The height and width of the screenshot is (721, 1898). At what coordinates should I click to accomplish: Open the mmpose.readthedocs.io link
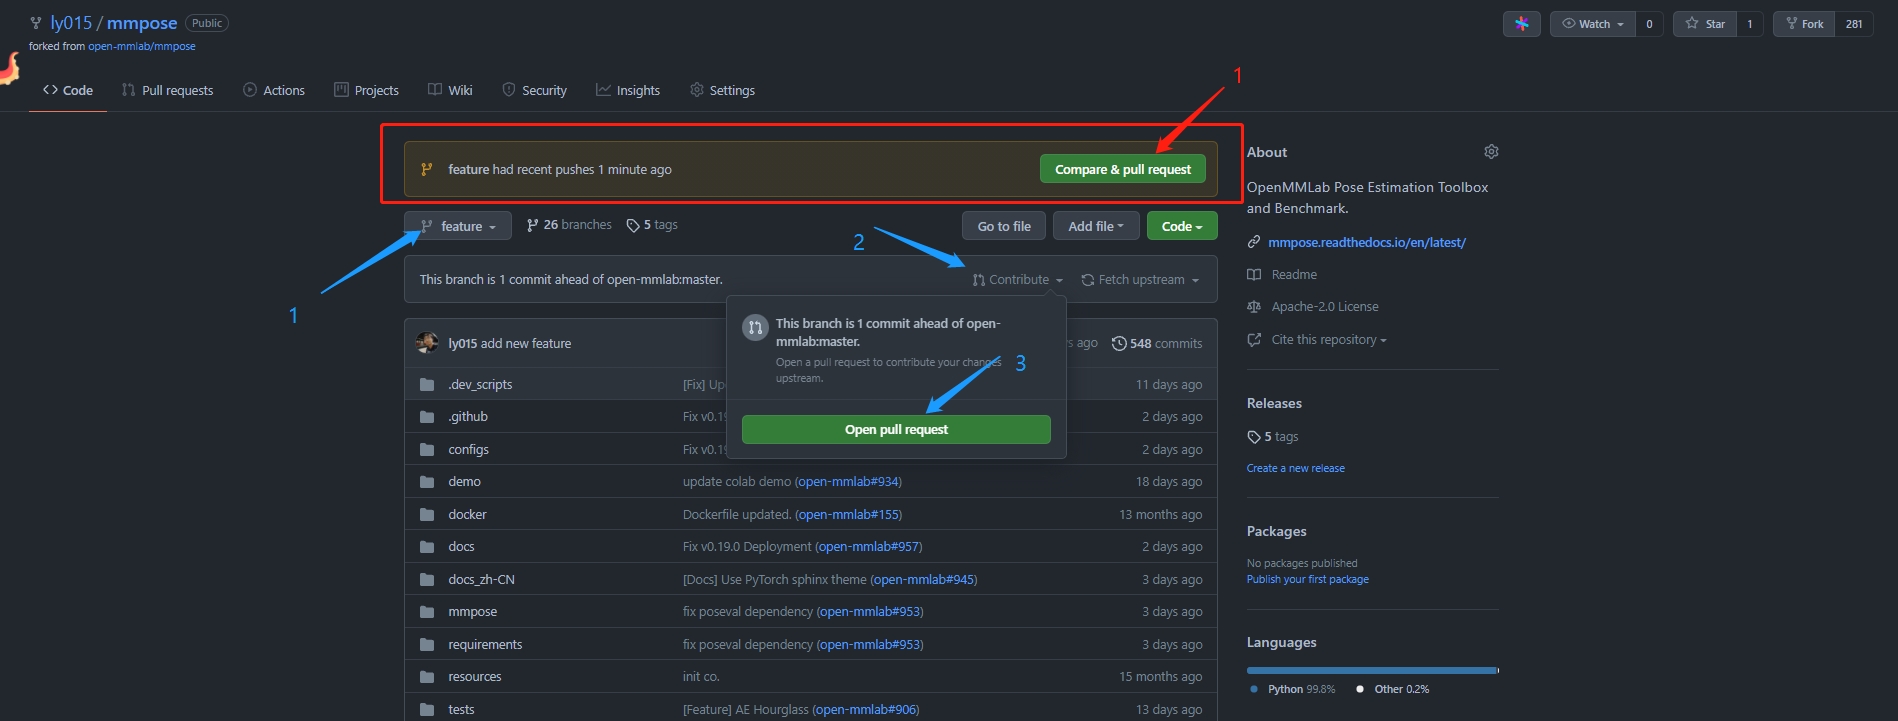tap(1367, 242)
